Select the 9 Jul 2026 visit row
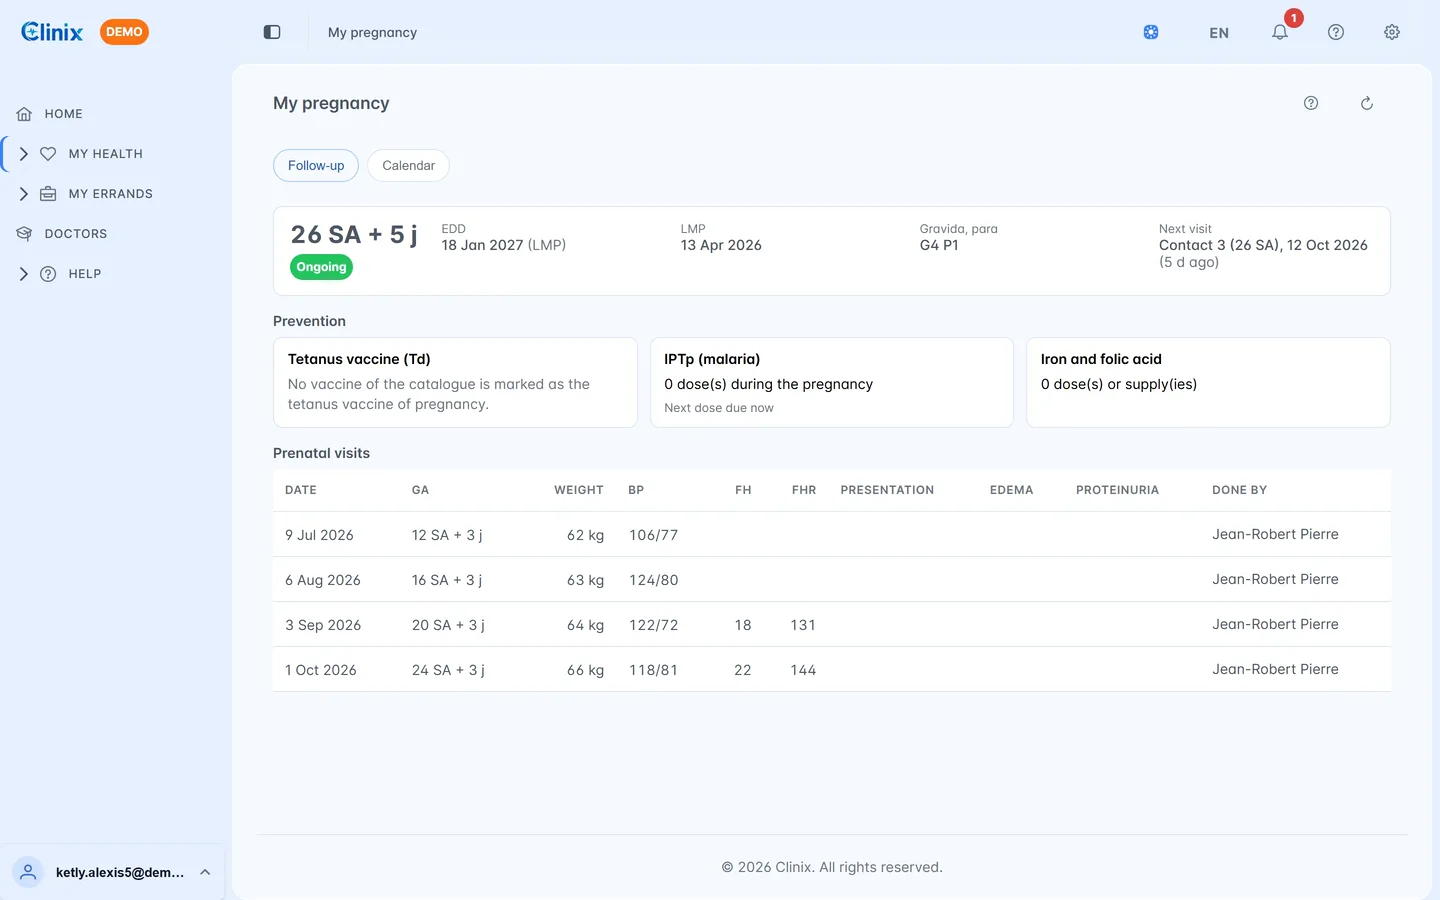 [832, 535]
